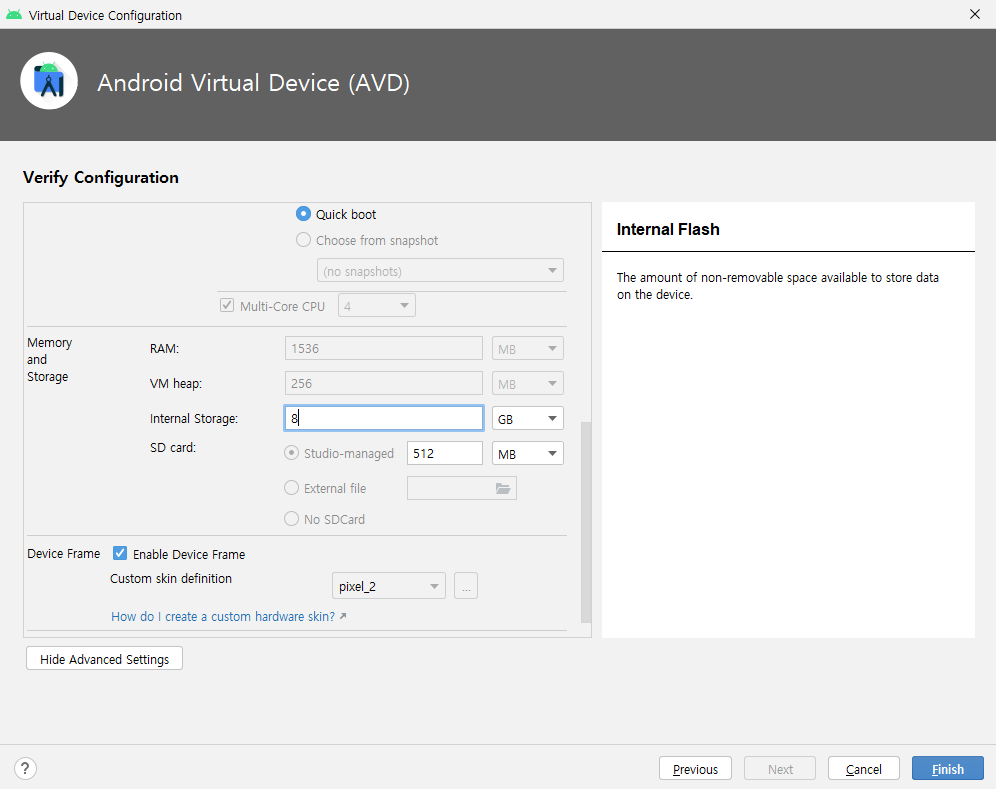Browse external SD card file folder icon

point(502,488)
